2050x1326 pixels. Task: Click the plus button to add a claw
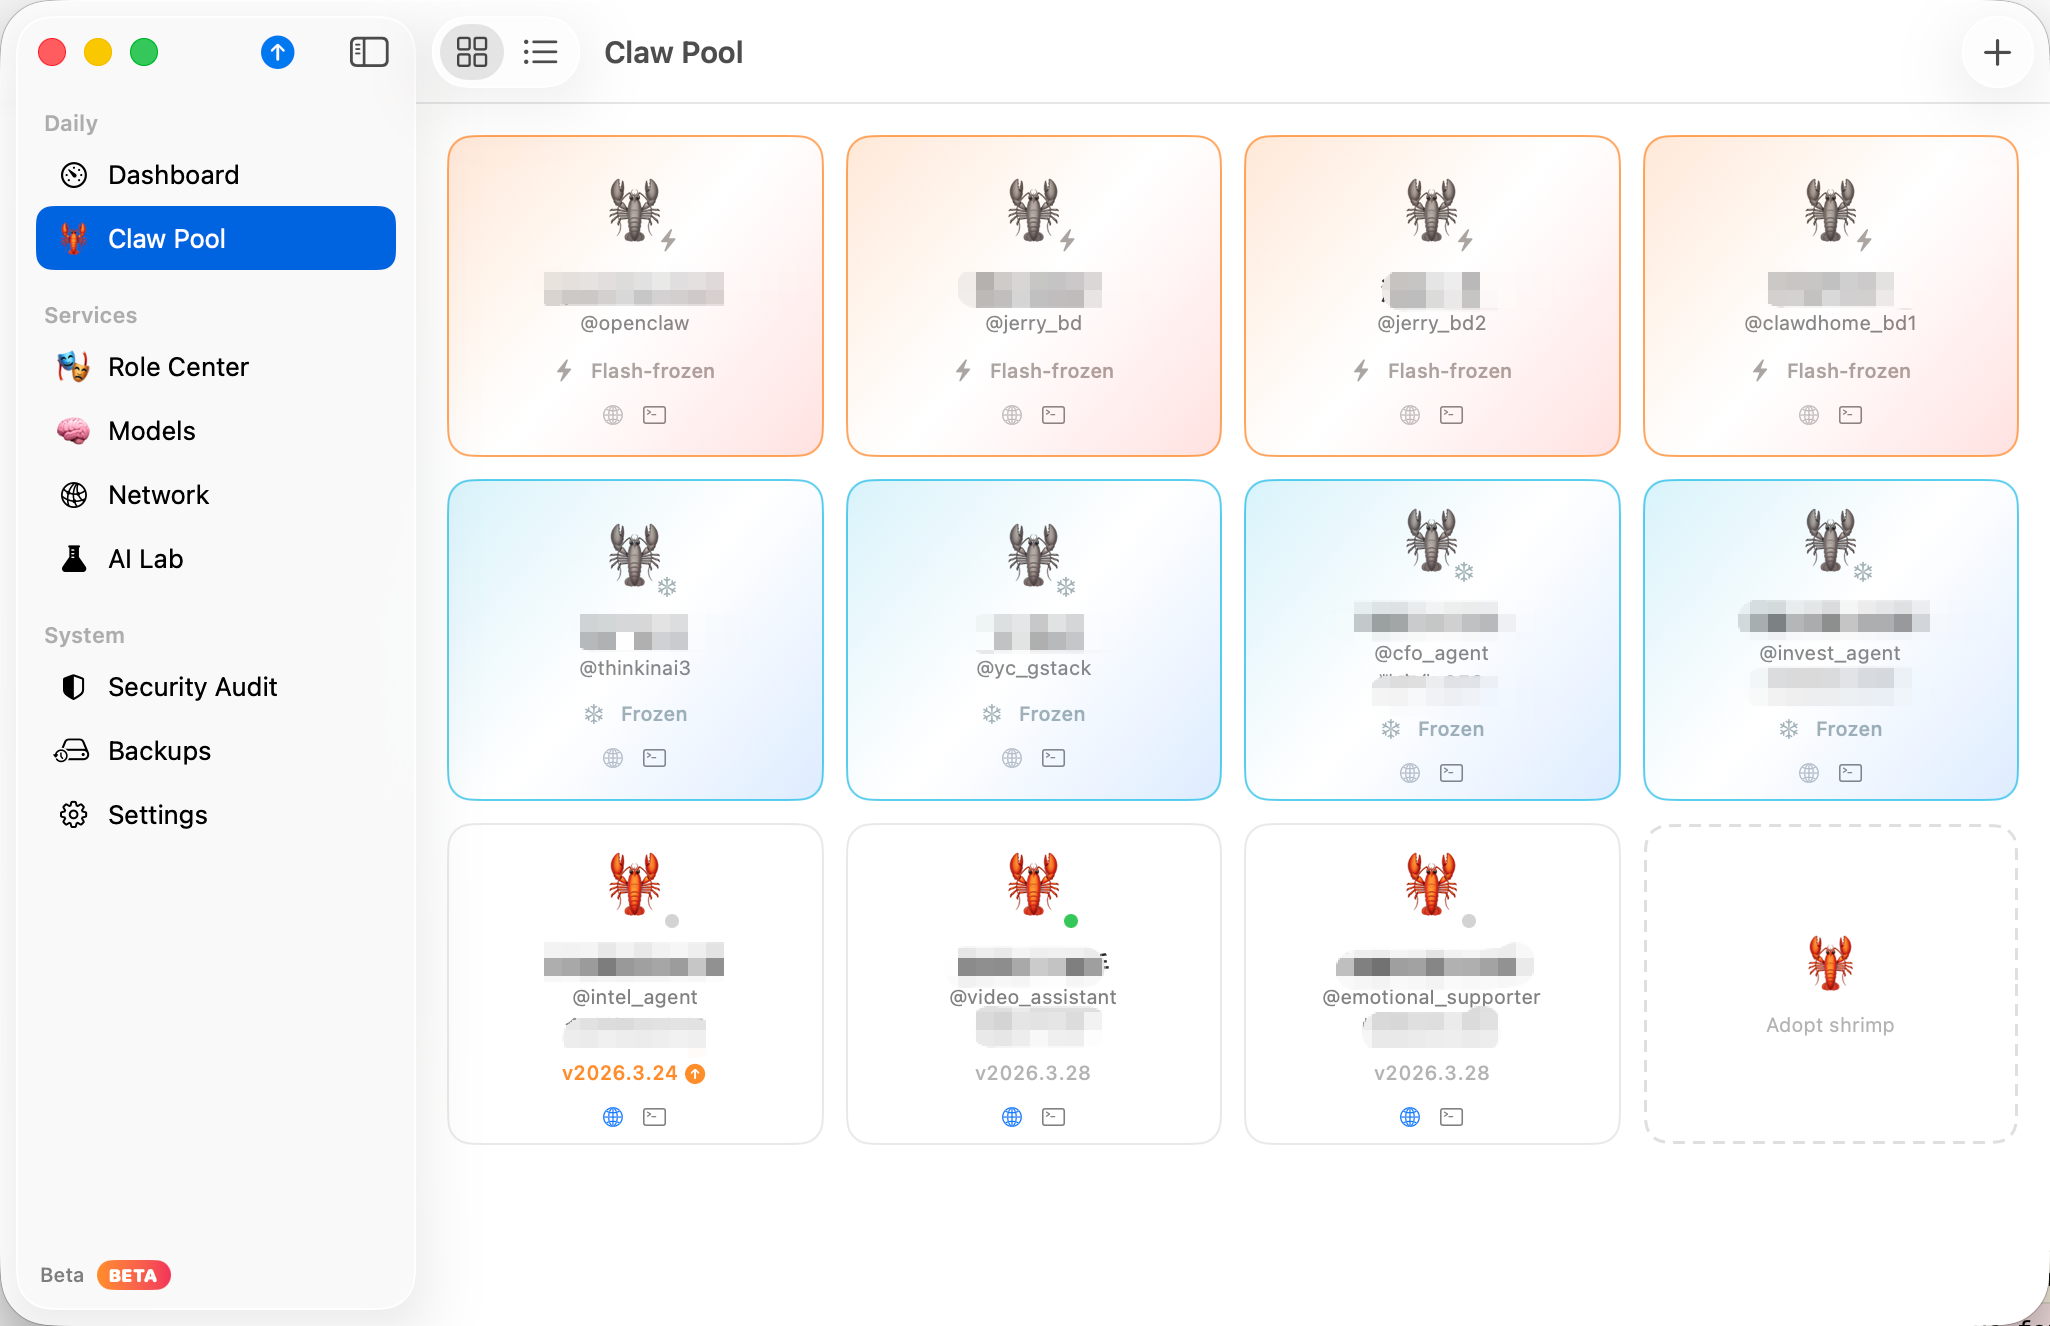click(1996, 52)
